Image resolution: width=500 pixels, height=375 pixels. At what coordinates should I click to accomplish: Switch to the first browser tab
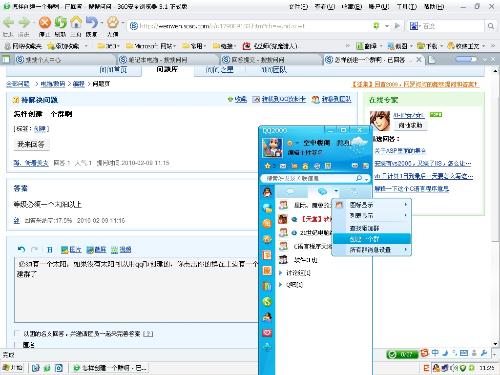point(65,60)
